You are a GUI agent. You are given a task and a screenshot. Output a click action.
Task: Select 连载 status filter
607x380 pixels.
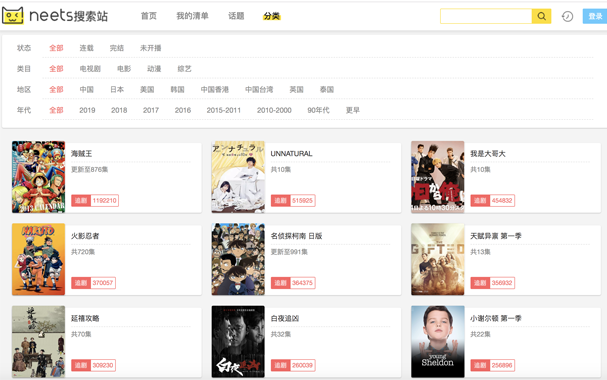point(86,48)
